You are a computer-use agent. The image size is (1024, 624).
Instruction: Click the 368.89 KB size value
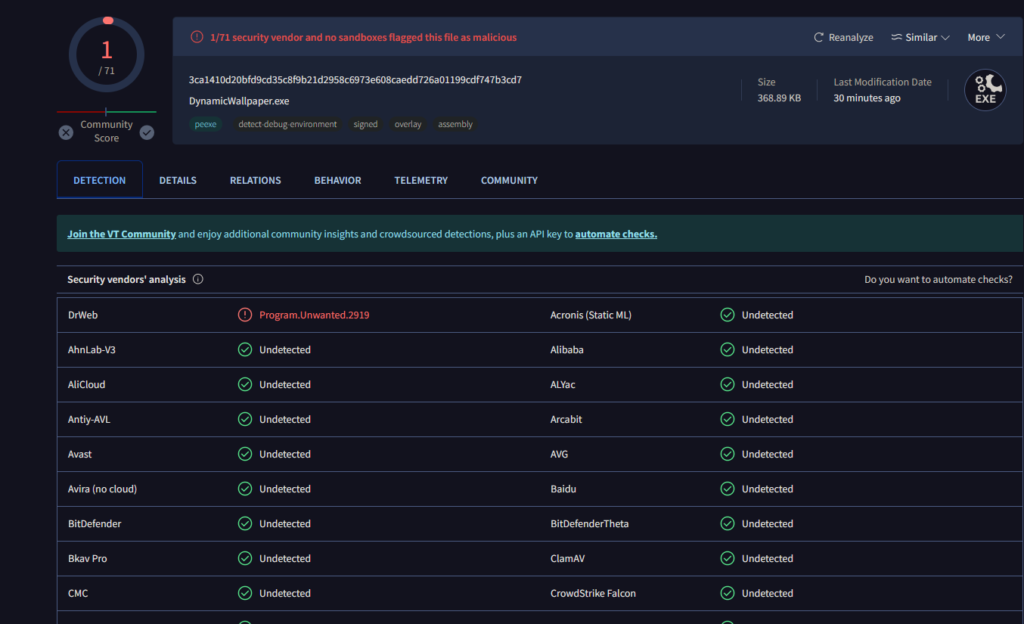coord(779,98)
